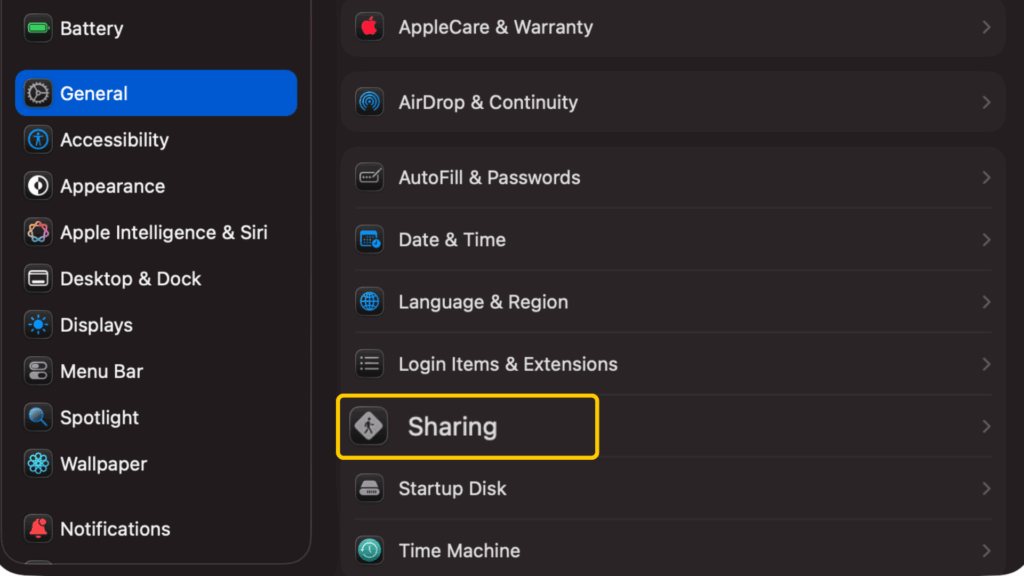Expand Time Machine chevron
The width and height of the screenshot is (1024, 576).
(x=986, y=551)
